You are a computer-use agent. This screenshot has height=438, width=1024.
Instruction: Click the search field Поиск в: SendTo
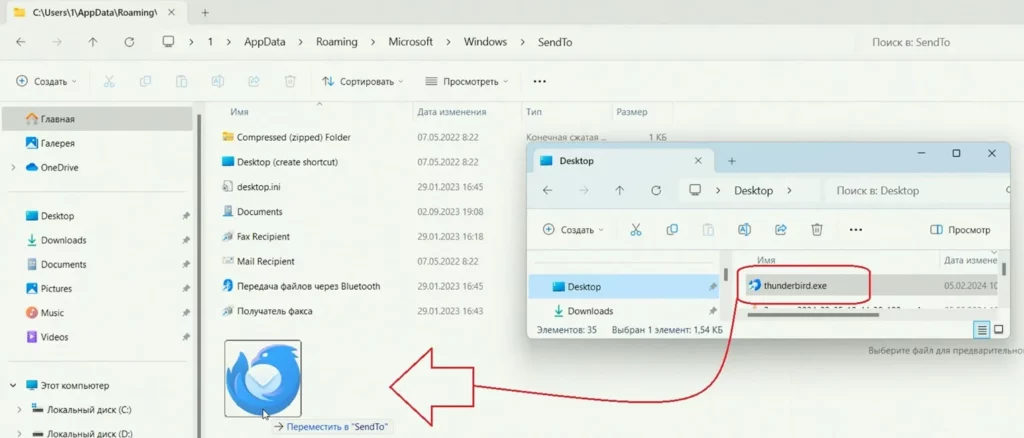pos(940,42)
